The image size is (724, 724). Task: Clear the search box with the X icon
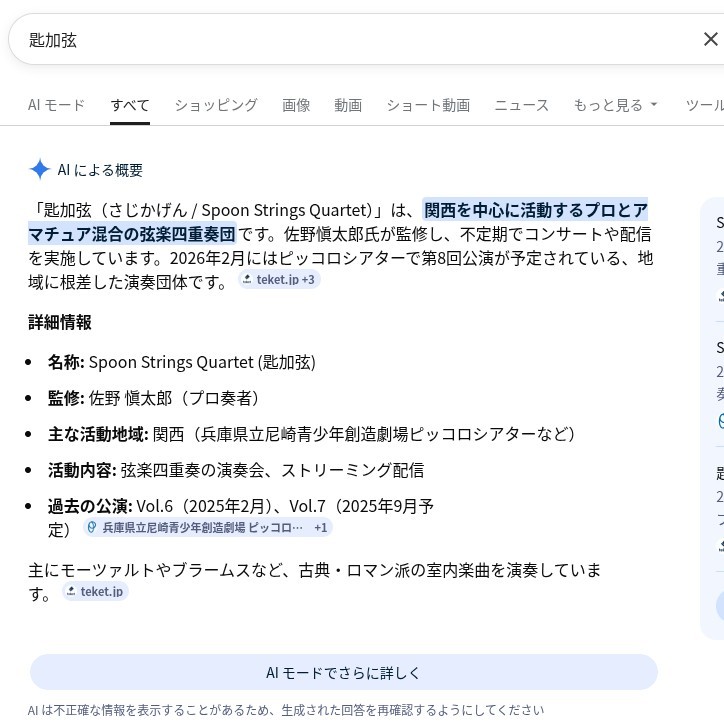710,39
